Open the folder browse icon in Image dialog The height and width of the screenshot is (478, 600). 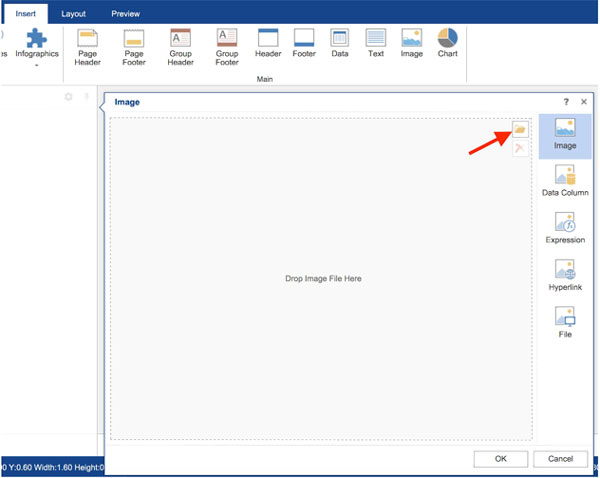coord(520,129)
